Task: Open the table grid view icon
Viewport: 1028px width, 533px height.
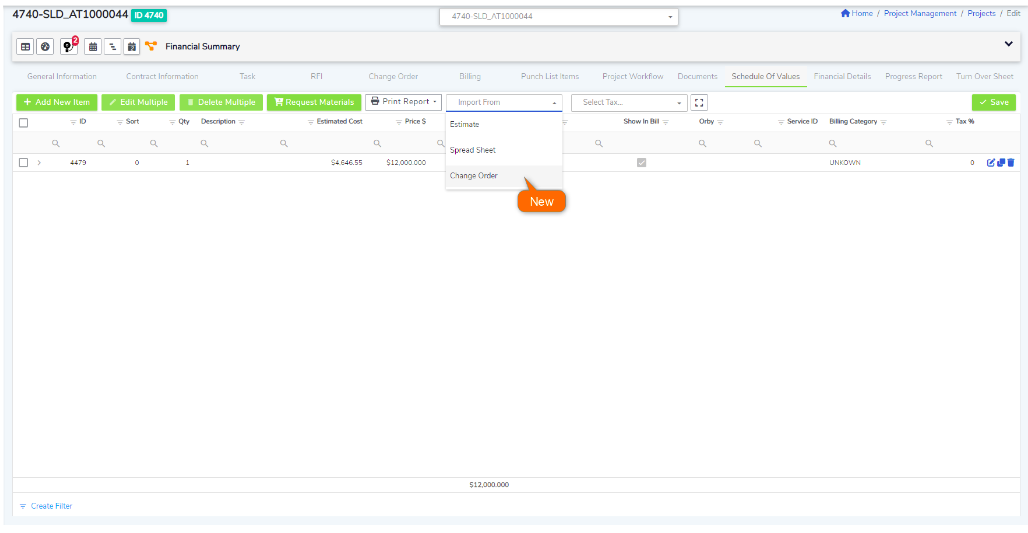Action: [x=26, y=47]
